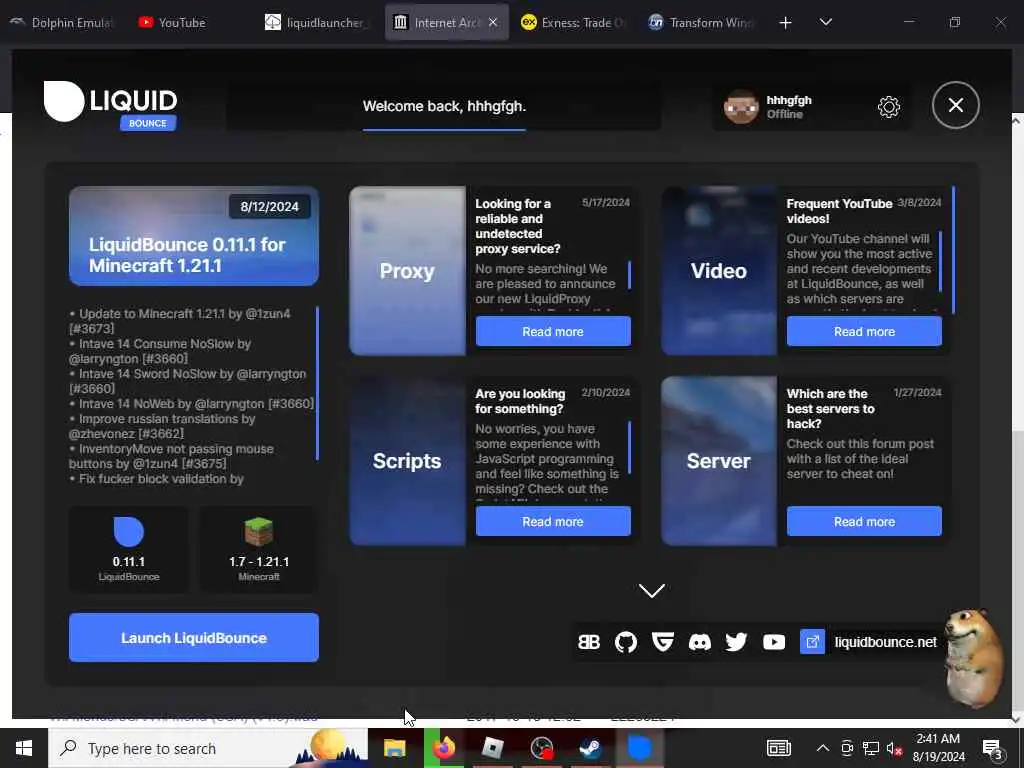Open the Twitter icon link
Image resolution: width=1024 pixels, height=768 pixels.
pos(736,642)
